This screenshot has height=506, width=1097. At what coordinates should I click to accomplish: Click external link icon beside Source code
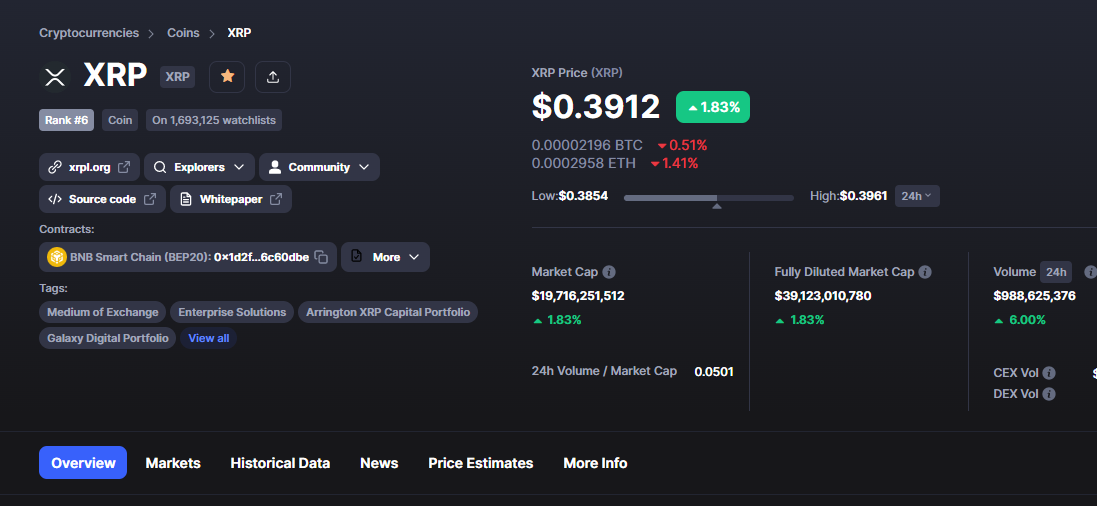tap(150, 199)
